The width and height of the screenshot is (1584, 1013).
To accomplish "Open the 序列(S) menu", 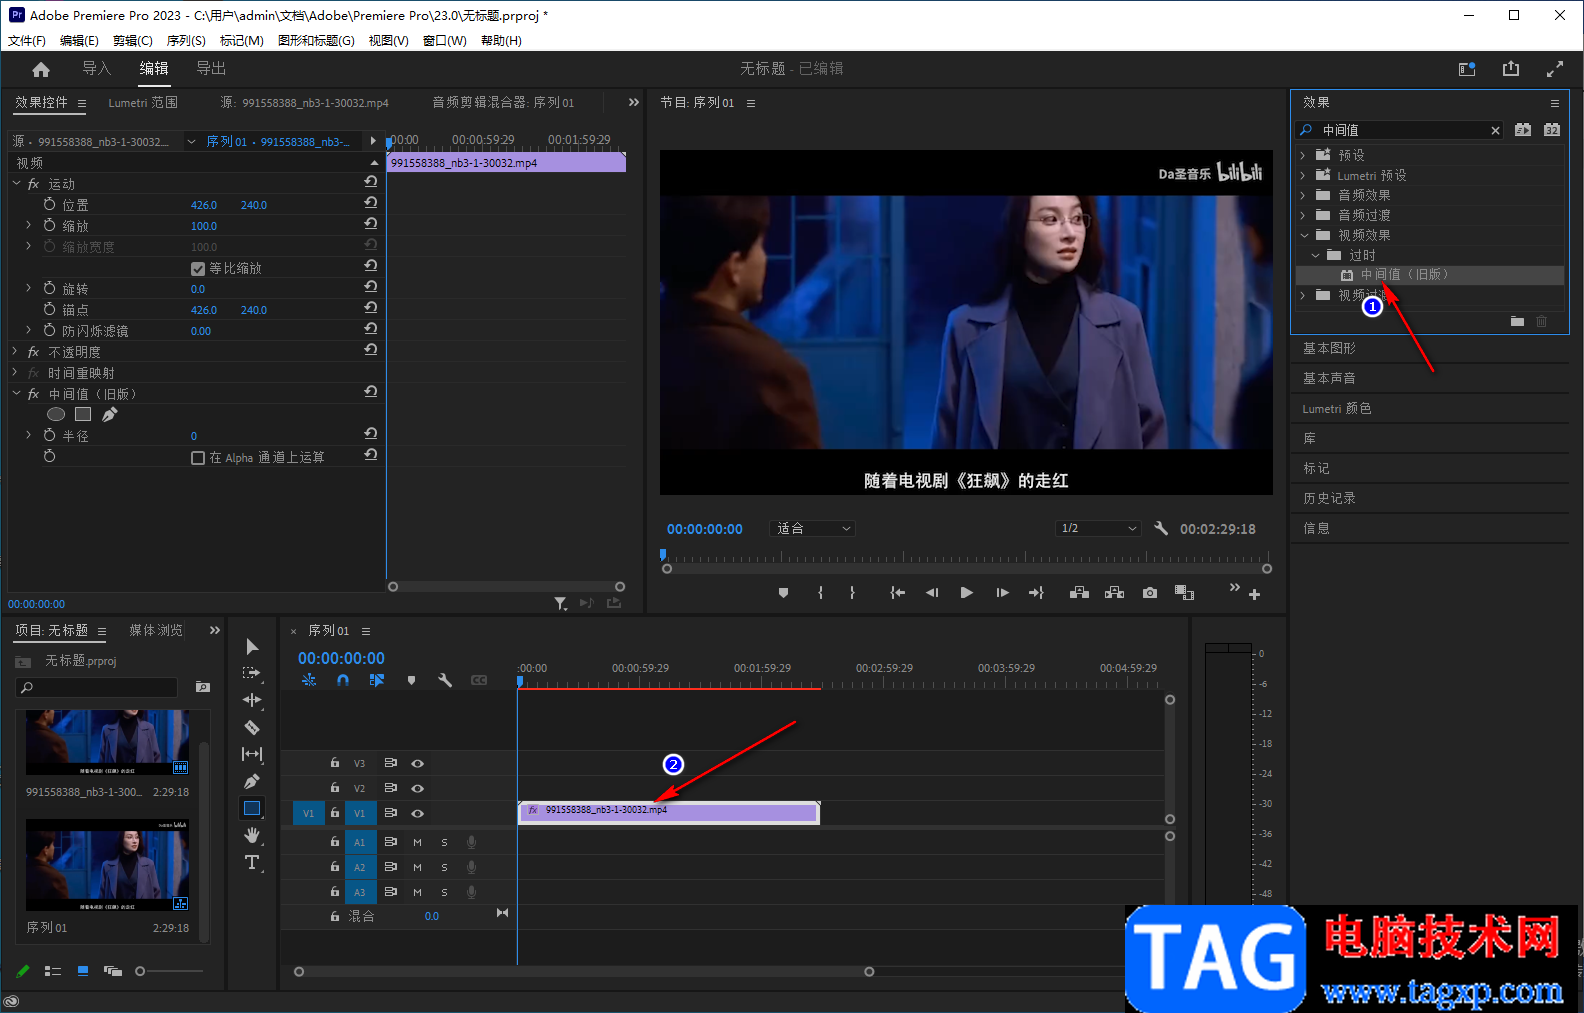I will click(x=186, y=41).
